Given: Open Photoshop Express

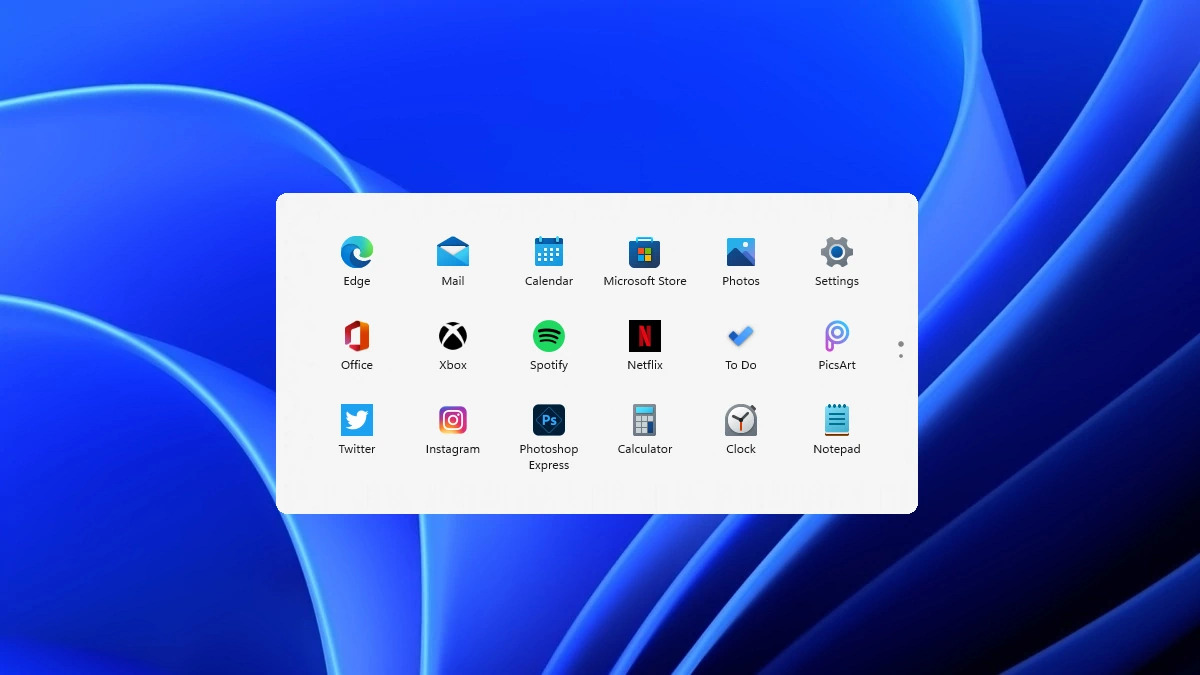Looking at the screenshot, I should point(548,421).
